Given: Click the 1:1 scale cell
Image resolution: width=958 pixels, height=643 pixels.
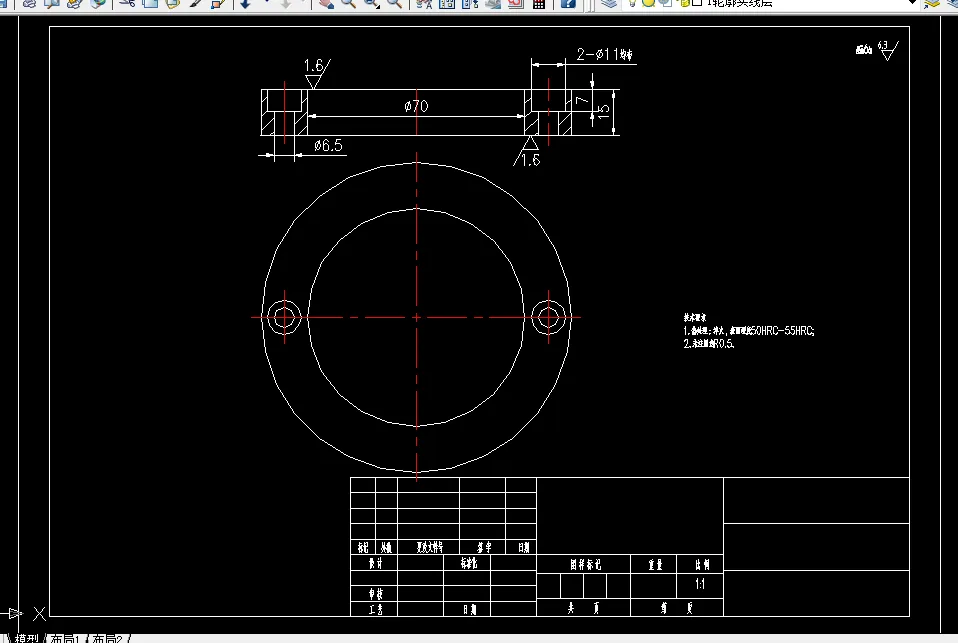Looking at the screenshot, I should point(700,584).
